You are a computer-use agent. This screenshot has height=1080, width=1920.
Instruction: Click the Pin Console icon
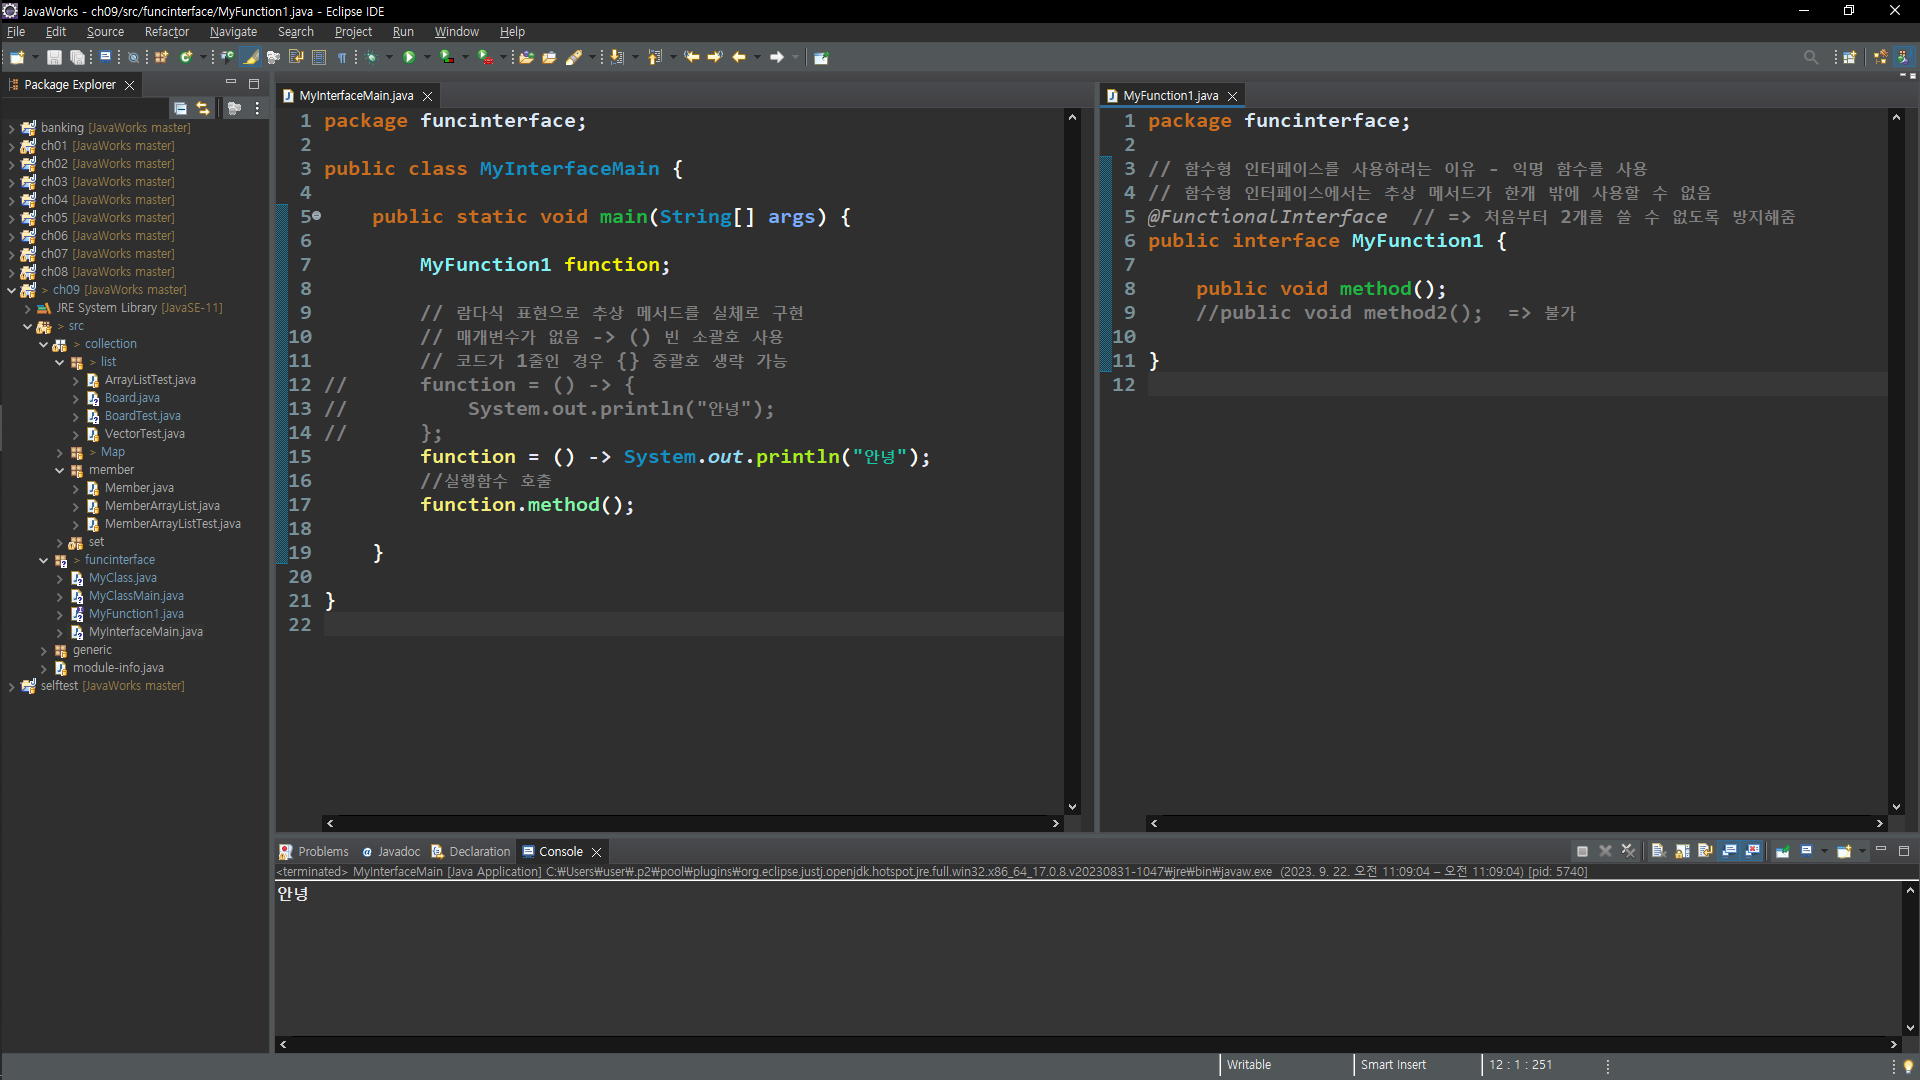pyautogui.click(x=1782, y=851)
